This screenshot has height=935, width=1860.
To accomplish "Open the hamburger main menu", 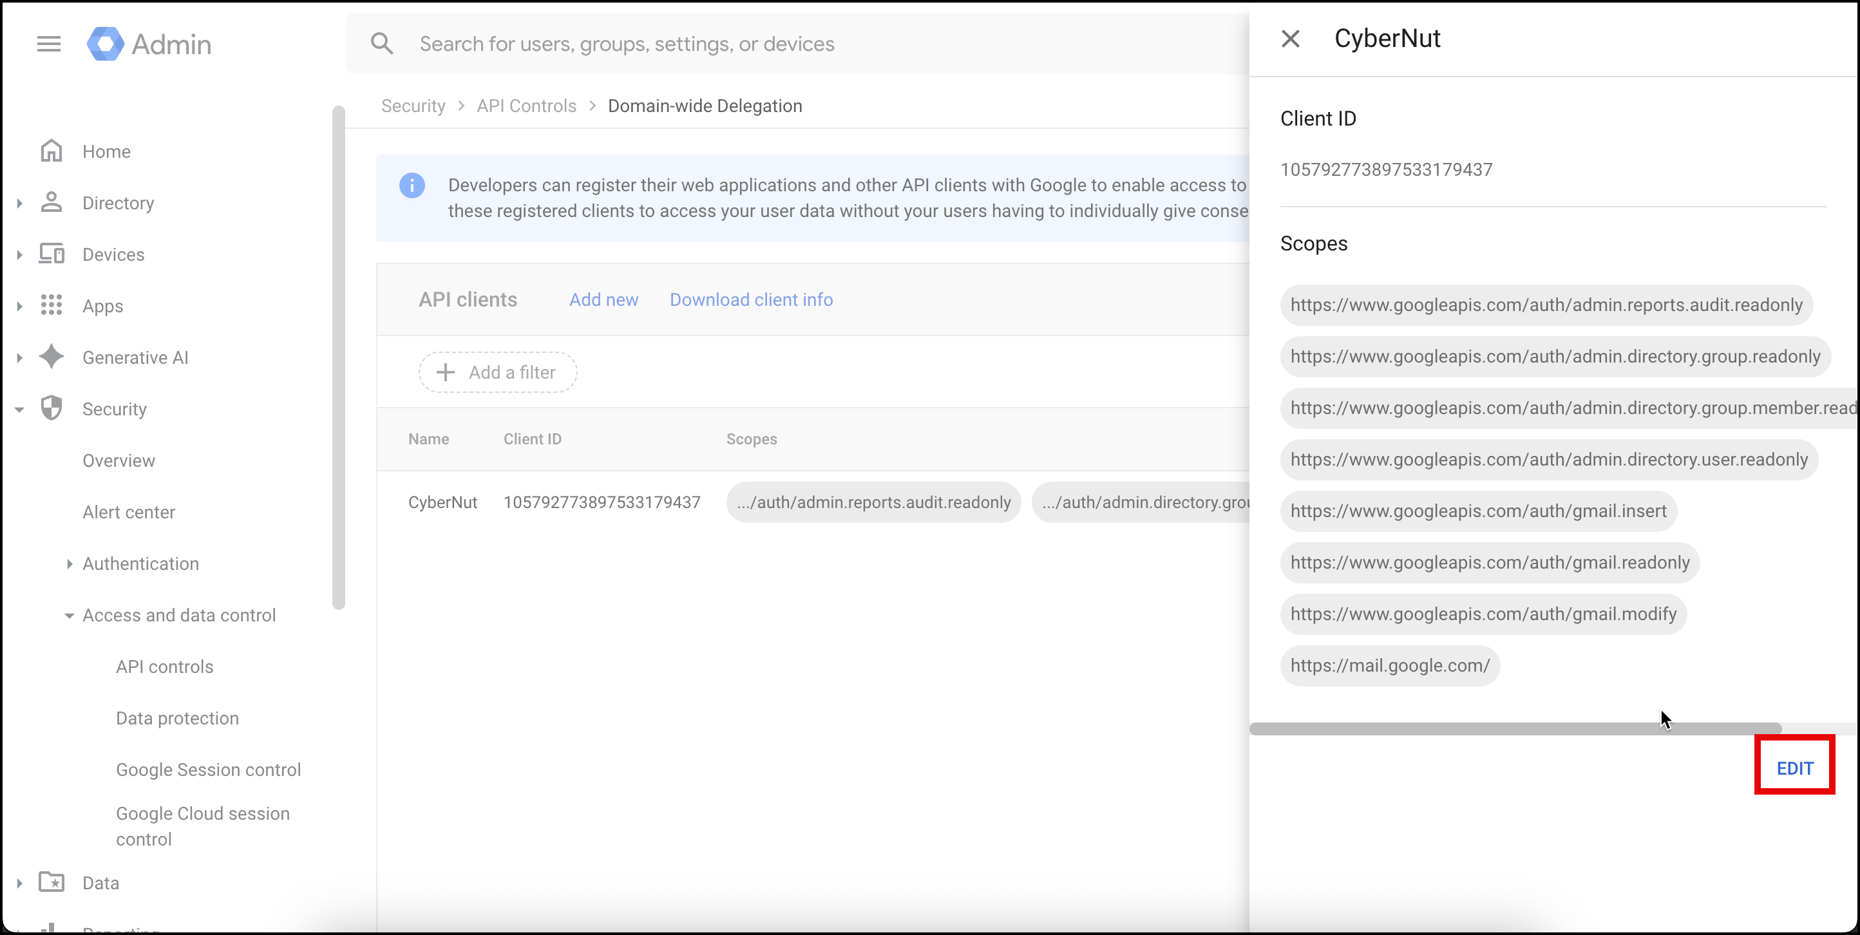I will pyautogui.click(x=49, y=44).
